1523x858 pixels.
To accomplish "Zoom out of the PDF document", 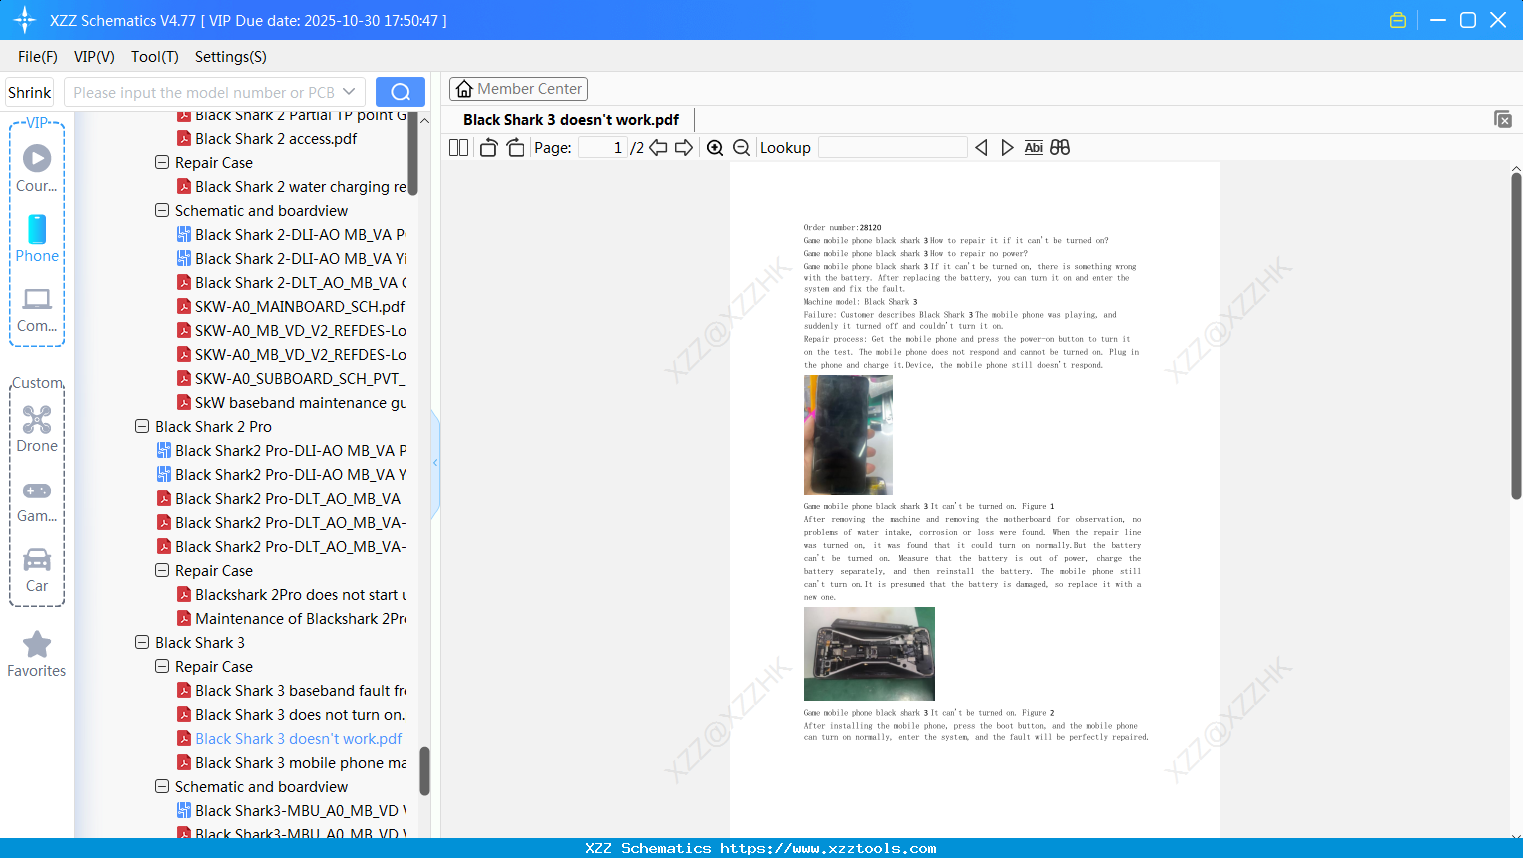I will pos(741,148).
